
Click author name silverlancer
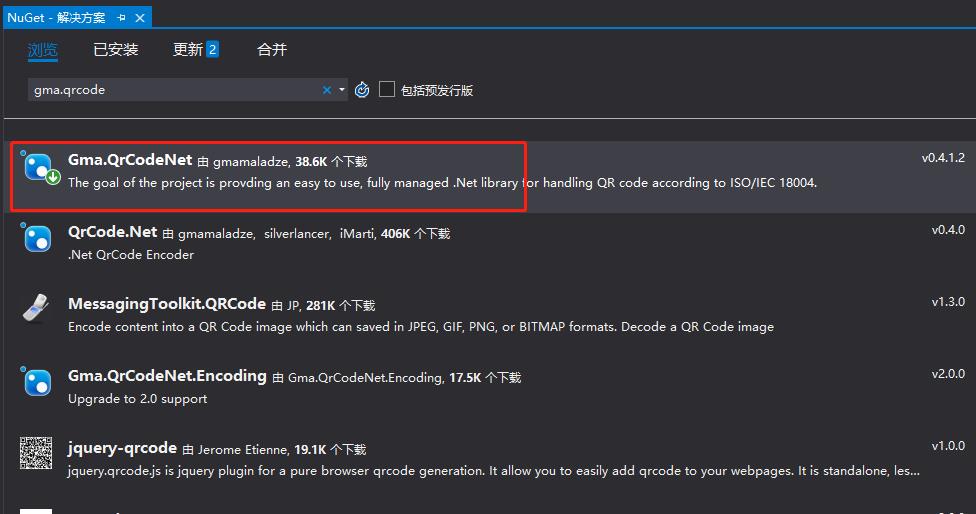(x=298, y=234)
